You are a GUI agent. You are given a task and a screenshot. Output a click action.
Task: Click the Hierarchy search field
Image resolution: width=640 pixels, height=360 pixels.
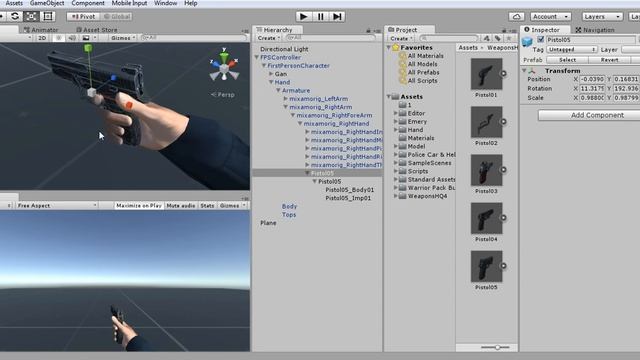(x=330, y=38)
